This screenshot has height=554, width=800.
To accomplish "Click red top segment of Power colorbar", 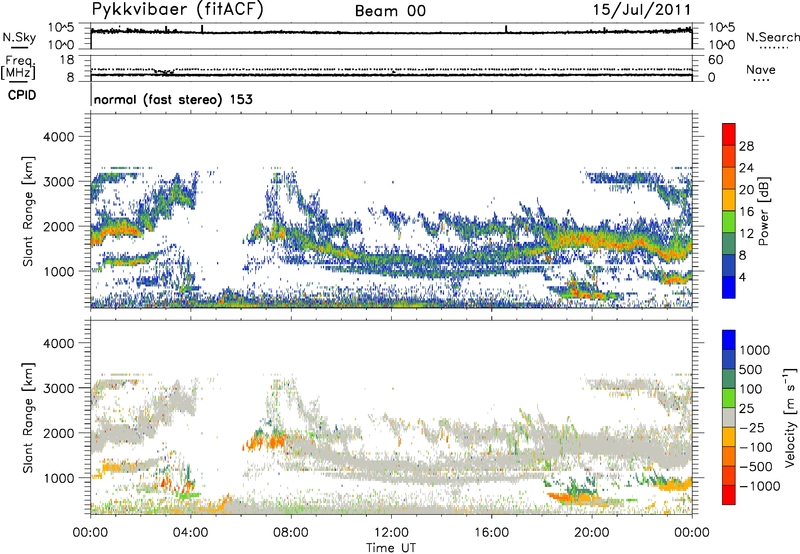I will coord(729,134).
